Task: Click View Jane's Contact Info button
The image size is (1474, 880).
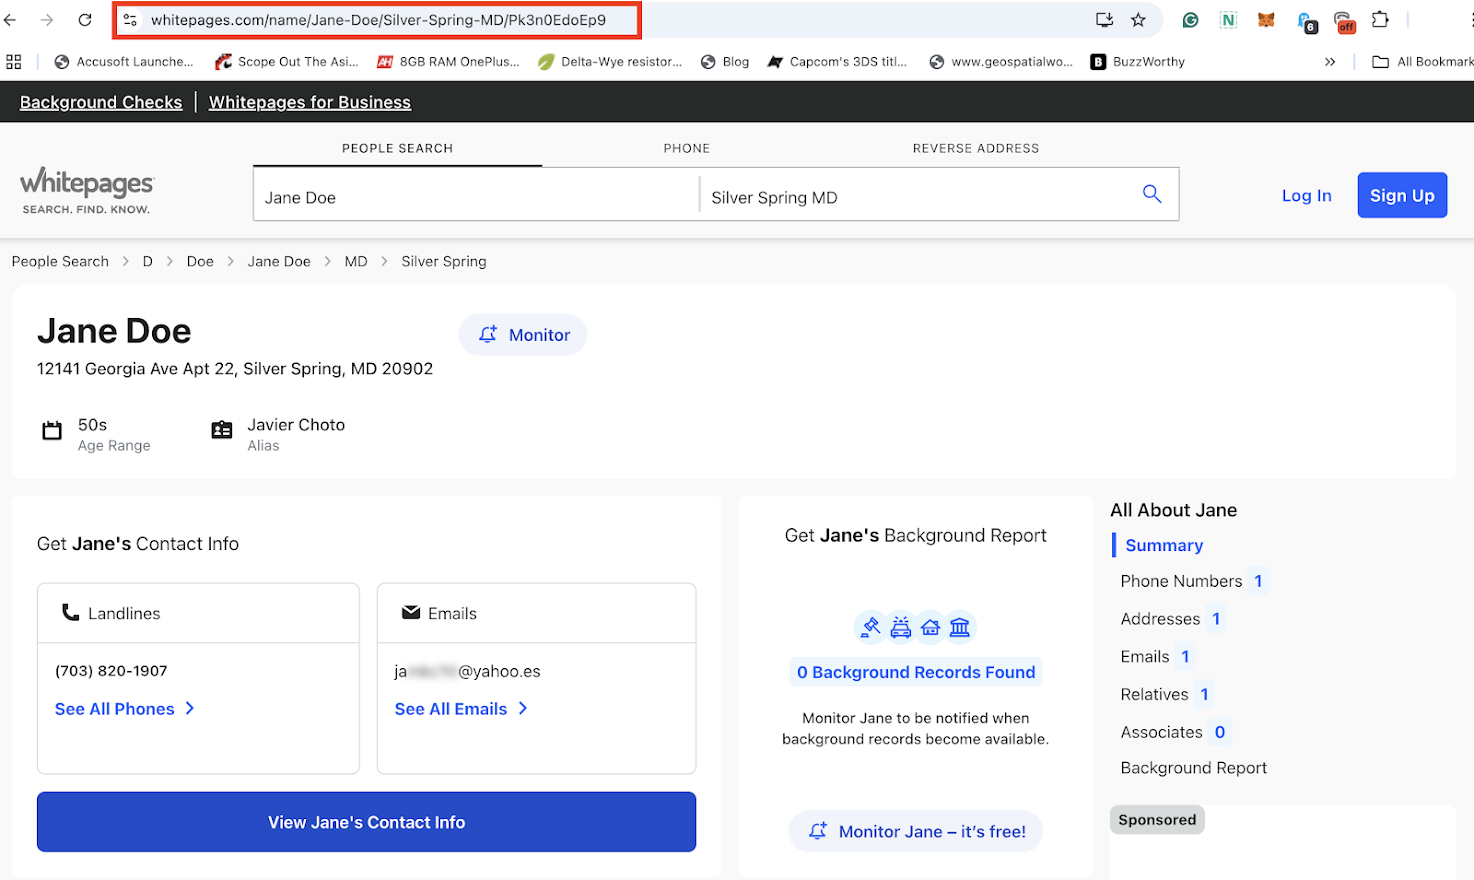Action: point(366,822)
